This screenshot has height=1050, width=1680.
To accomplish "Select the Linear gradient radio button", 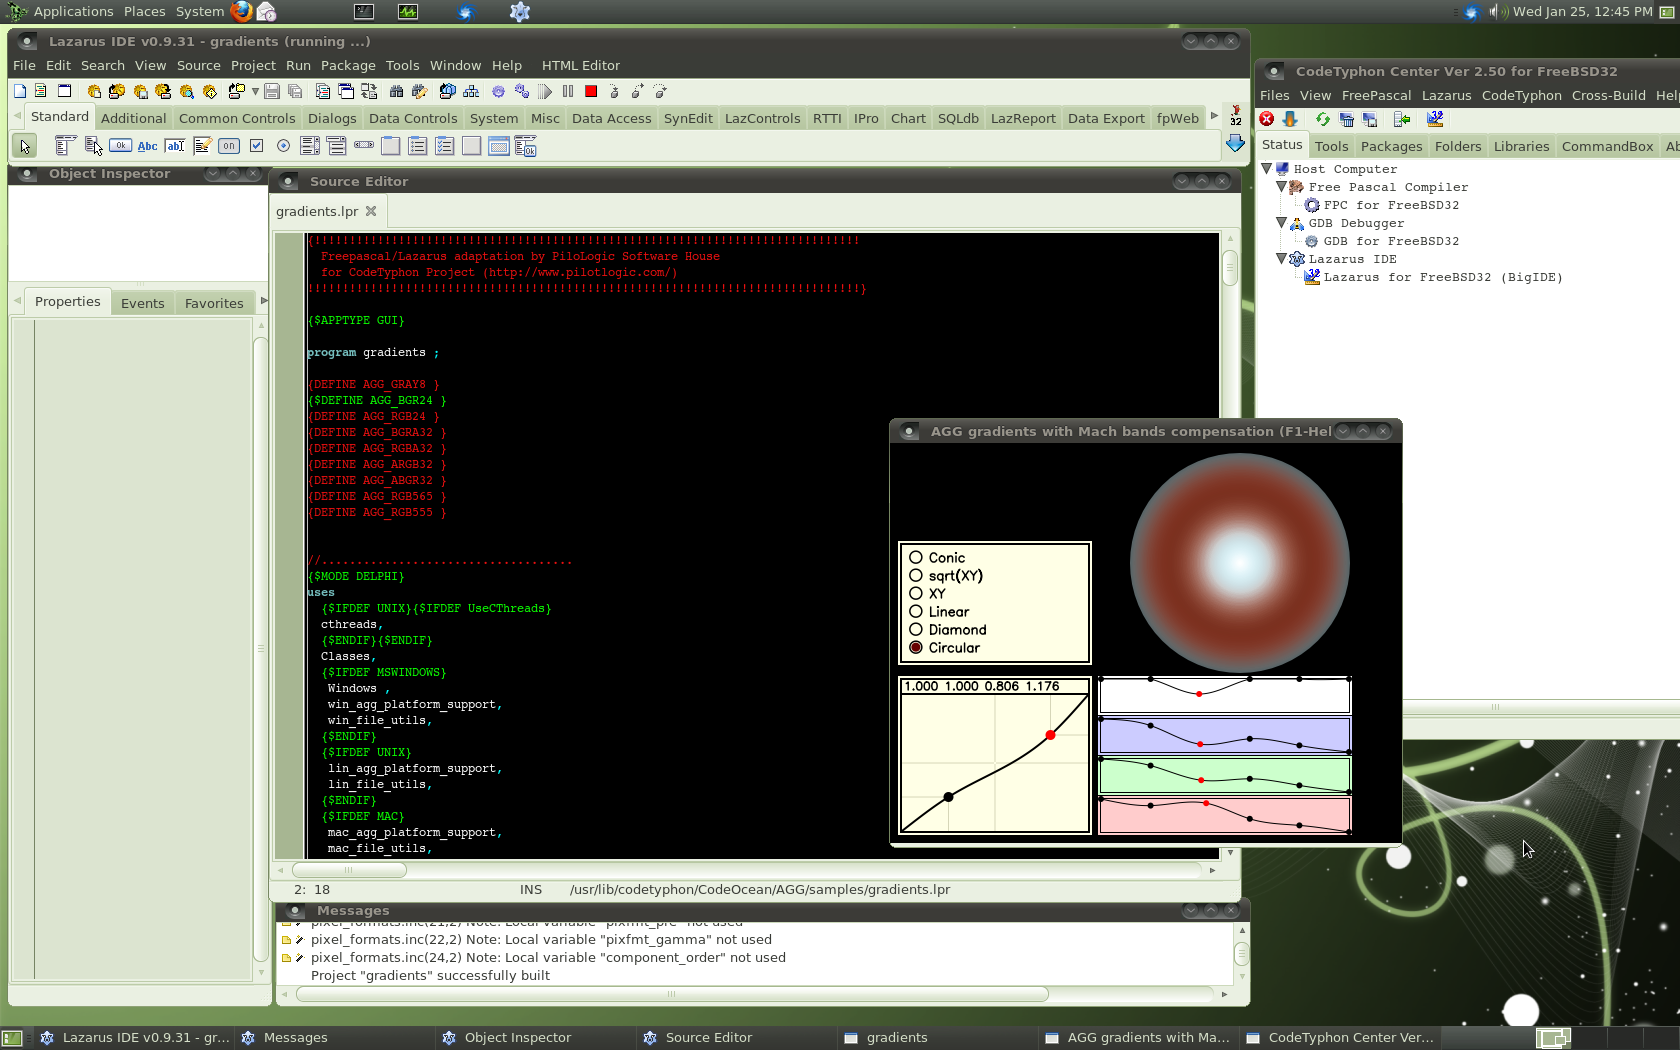I will click(x=915, y=612).
